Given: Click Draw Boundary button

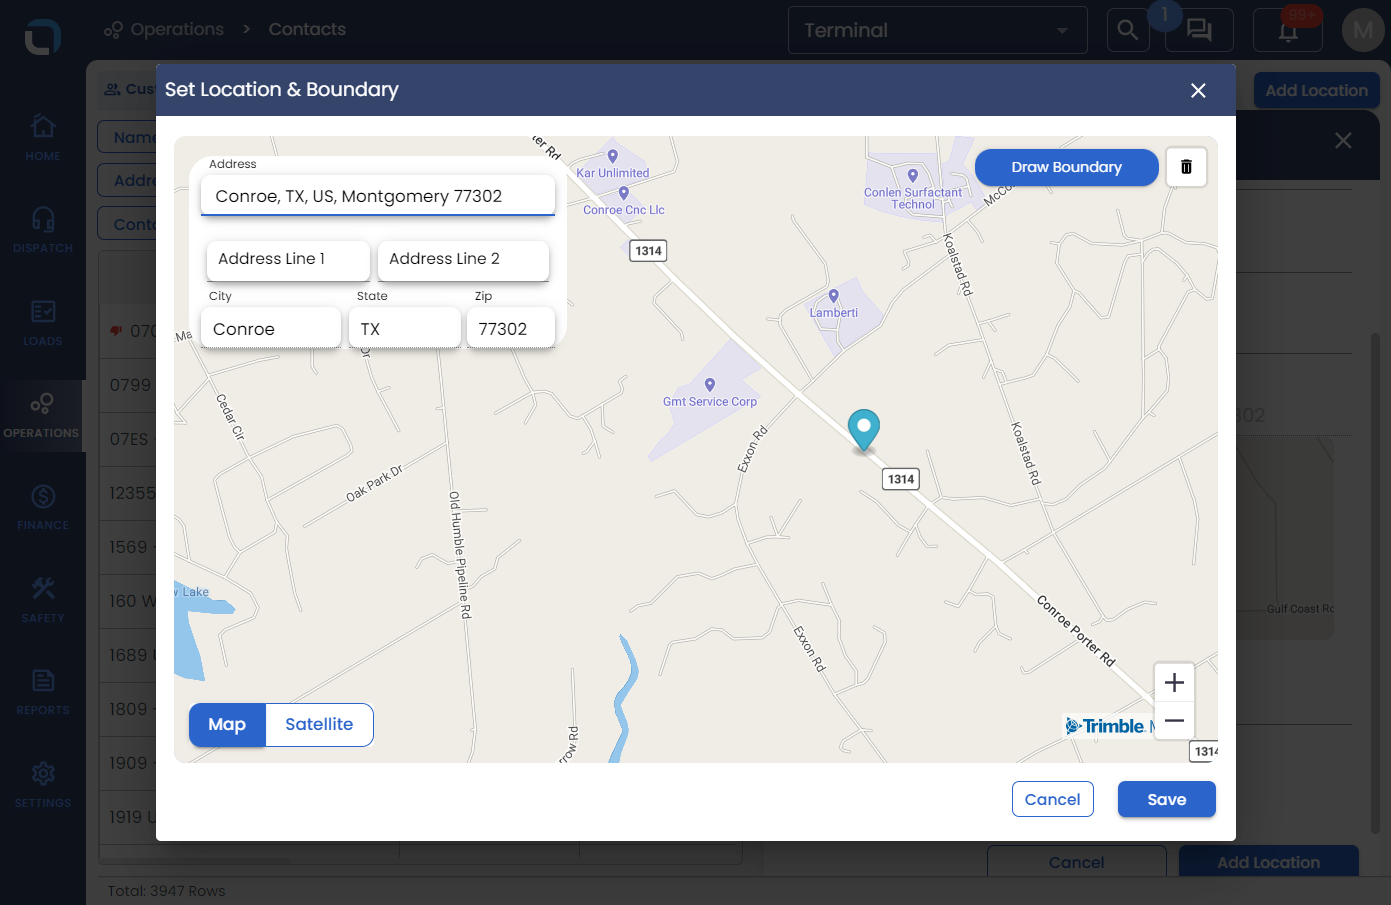Looking at the screenshot, I should click(x=1066, y=167).
